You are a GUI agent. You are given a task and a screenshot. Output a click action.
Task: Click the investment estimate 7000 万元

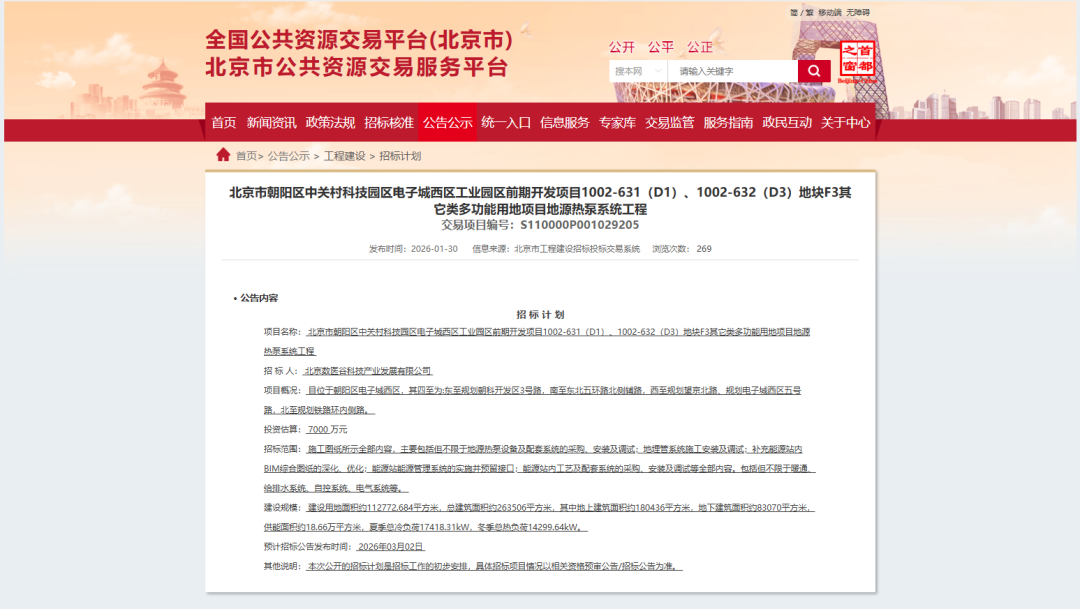click(327, 429)
